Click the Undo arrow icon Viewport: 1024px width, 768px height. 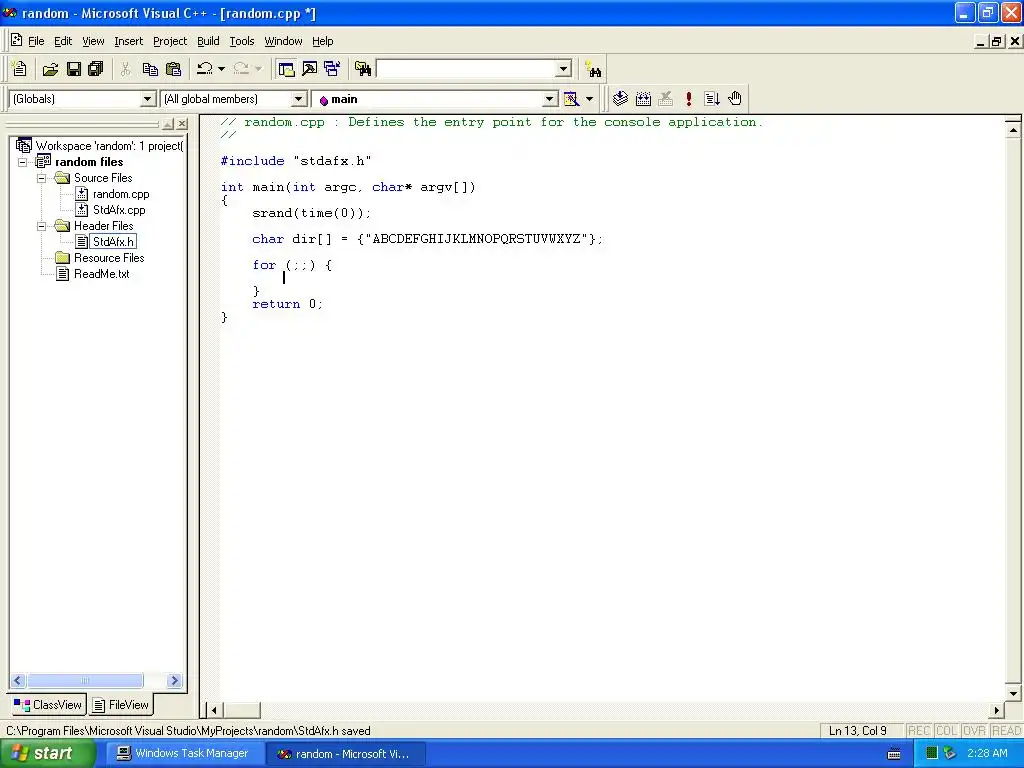click(x=205, y=69)
